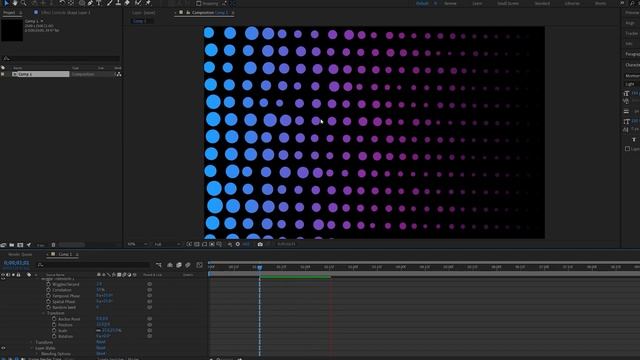The height and width of the screenshot is (360, 640).
Task: Select the Shape tool in toolbar
Action: 82,3
